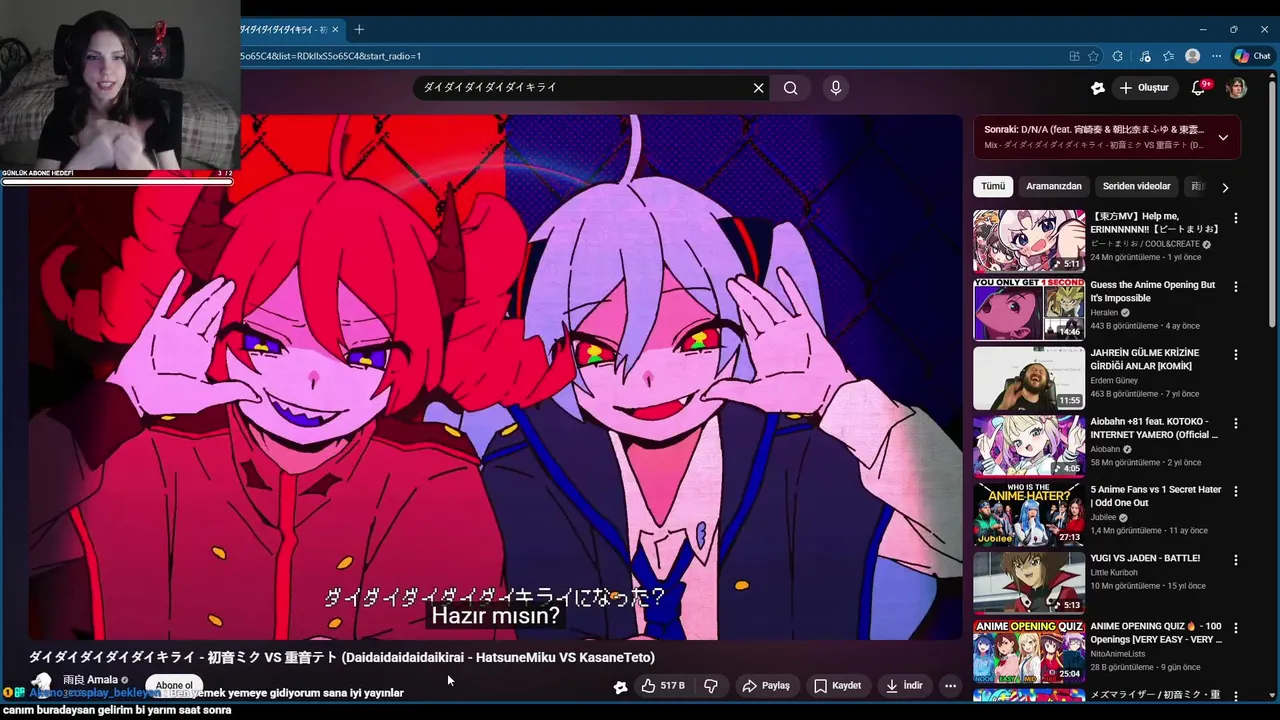
Task: Show more filter chips with right arrow
Action: 1225,187
